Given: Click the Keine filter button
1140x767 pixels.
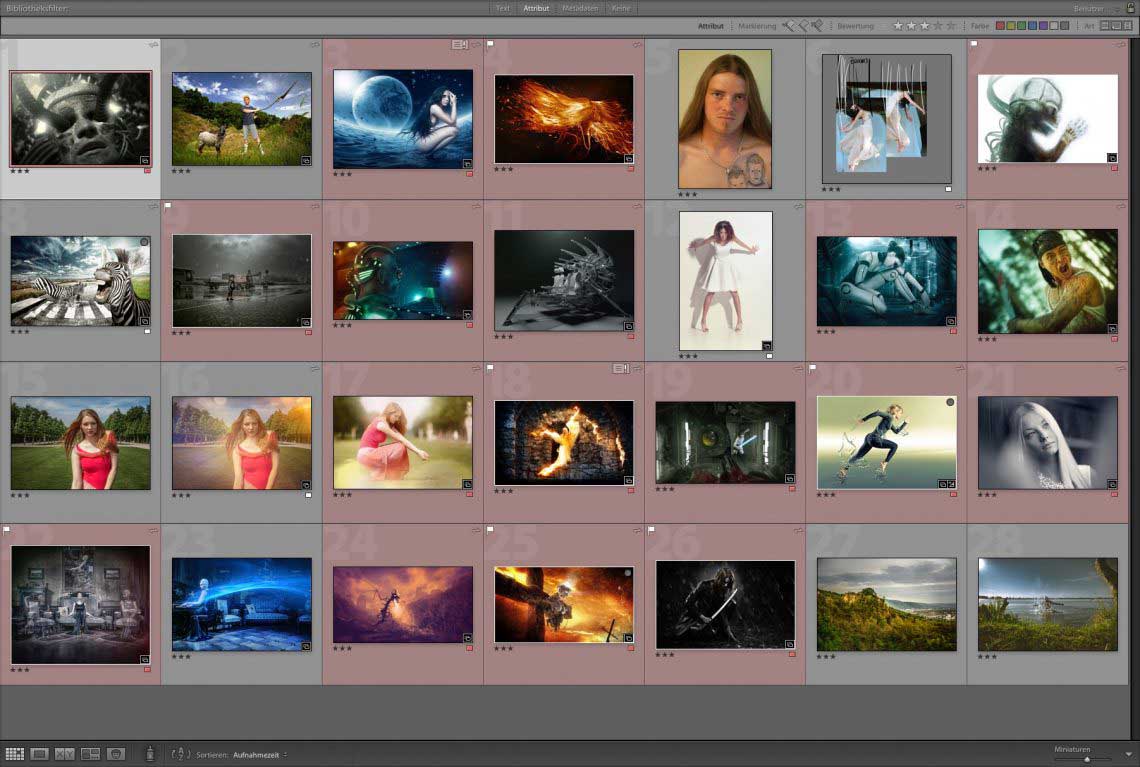Looking at the screenshot, I should click(621, 8).
